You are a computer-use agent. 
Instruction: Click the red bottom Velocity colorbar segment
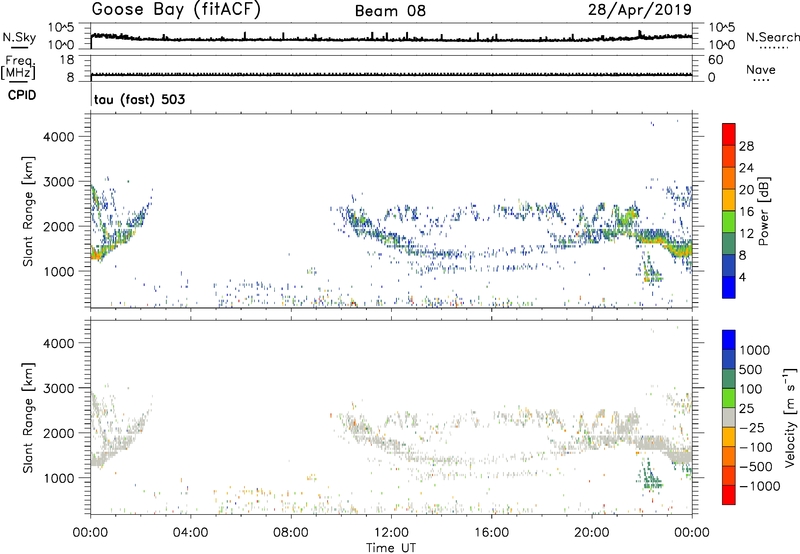(729, 495)
